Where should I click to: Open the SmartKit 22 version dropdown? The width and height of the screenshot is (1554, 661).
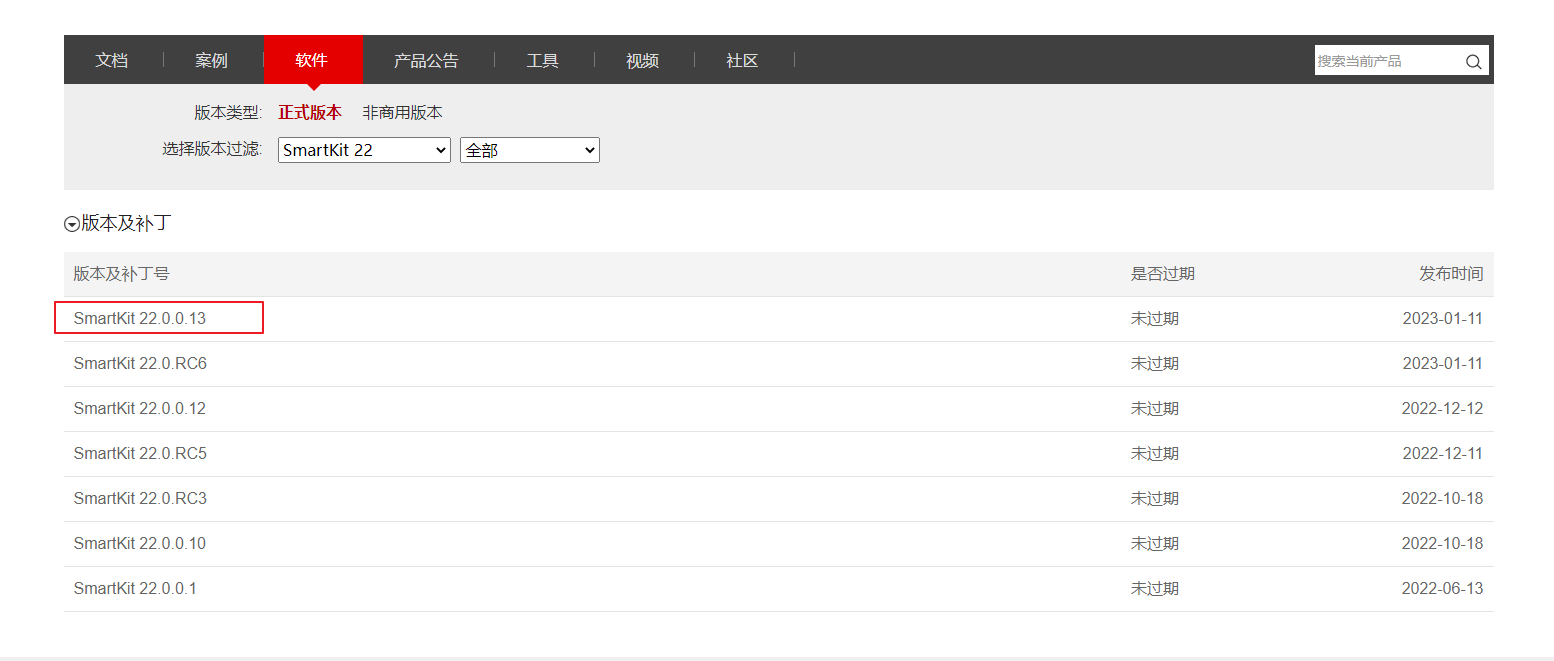point(364,150)
